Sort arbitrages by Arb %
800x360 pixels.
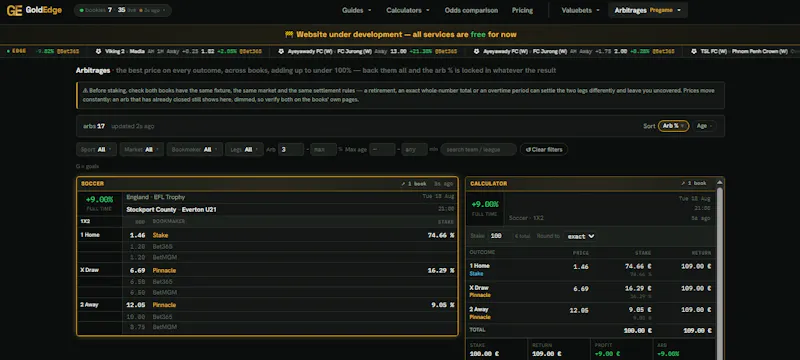[673, 126]
